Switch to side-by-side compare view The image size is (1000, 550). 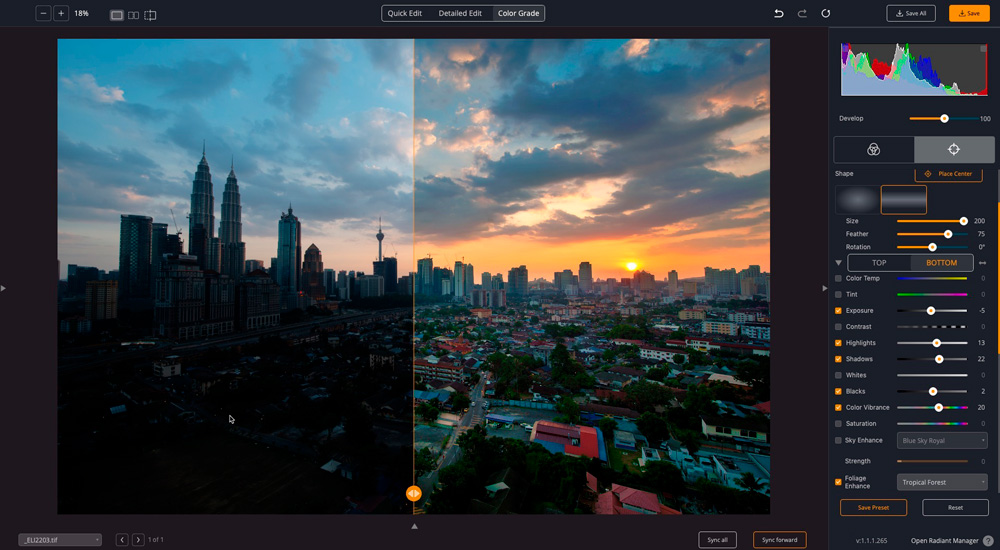pyautogui.click(x=133, y=15)
